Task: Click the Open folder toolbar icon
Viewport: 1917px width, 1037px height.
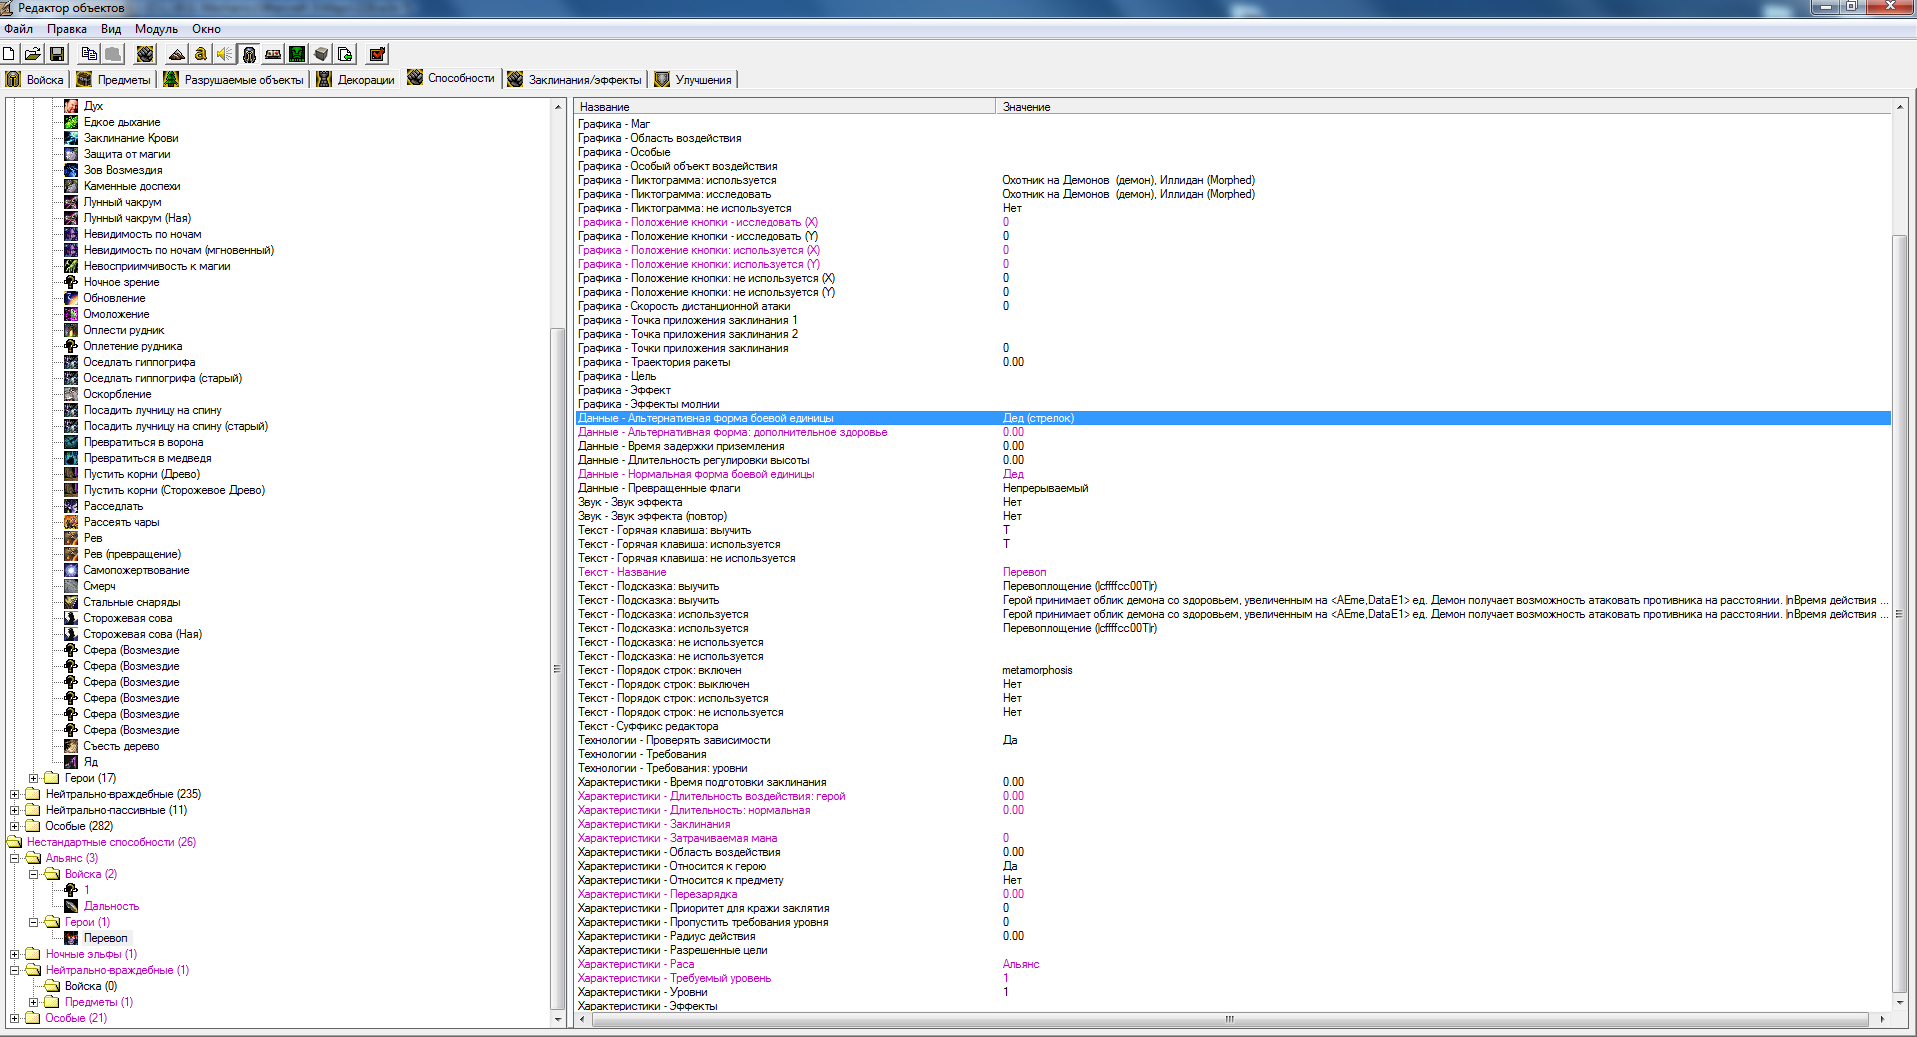Action: pos(33,54)
